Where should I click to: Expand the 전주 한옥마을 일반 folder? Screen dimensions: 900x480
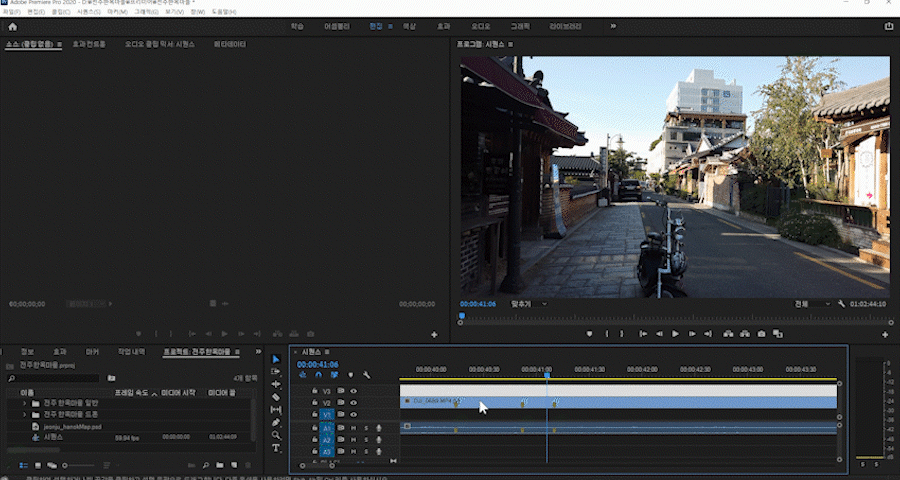pos(25,402)
